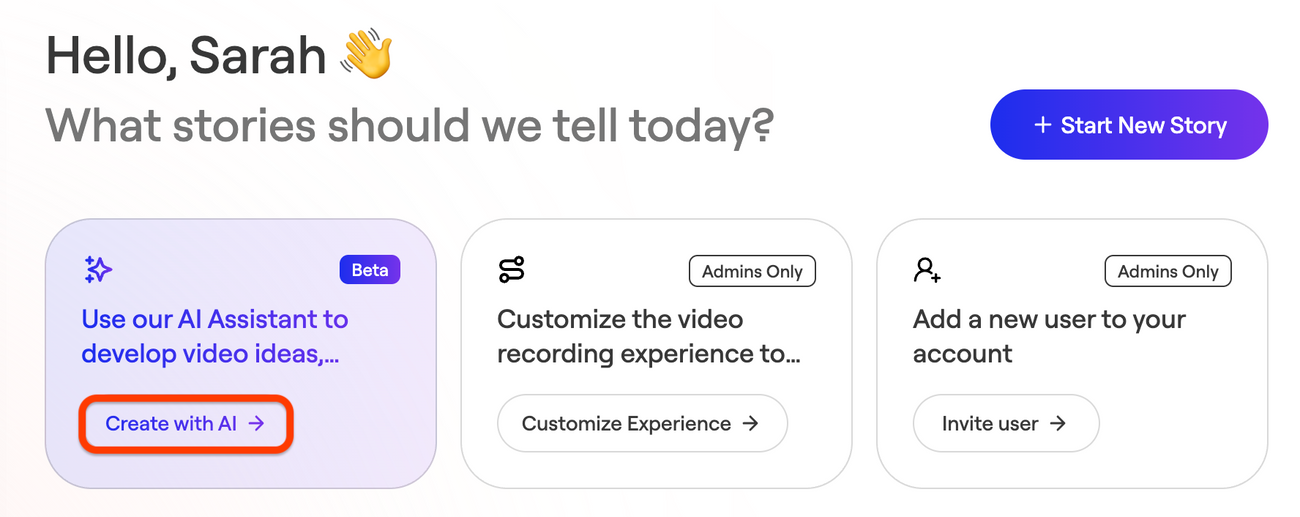Click the arrow icon beside Create with AI
Screen dimensions: 1300x517
click(256, 423)
